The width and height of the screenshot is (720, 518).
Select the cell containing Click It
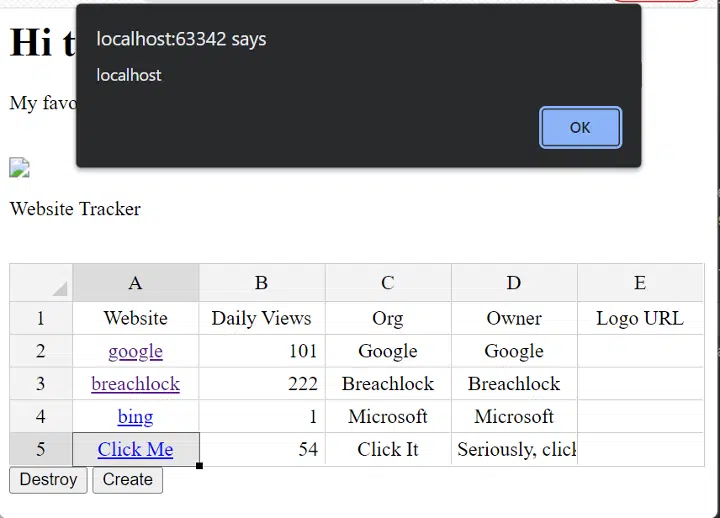pos(388,449)
